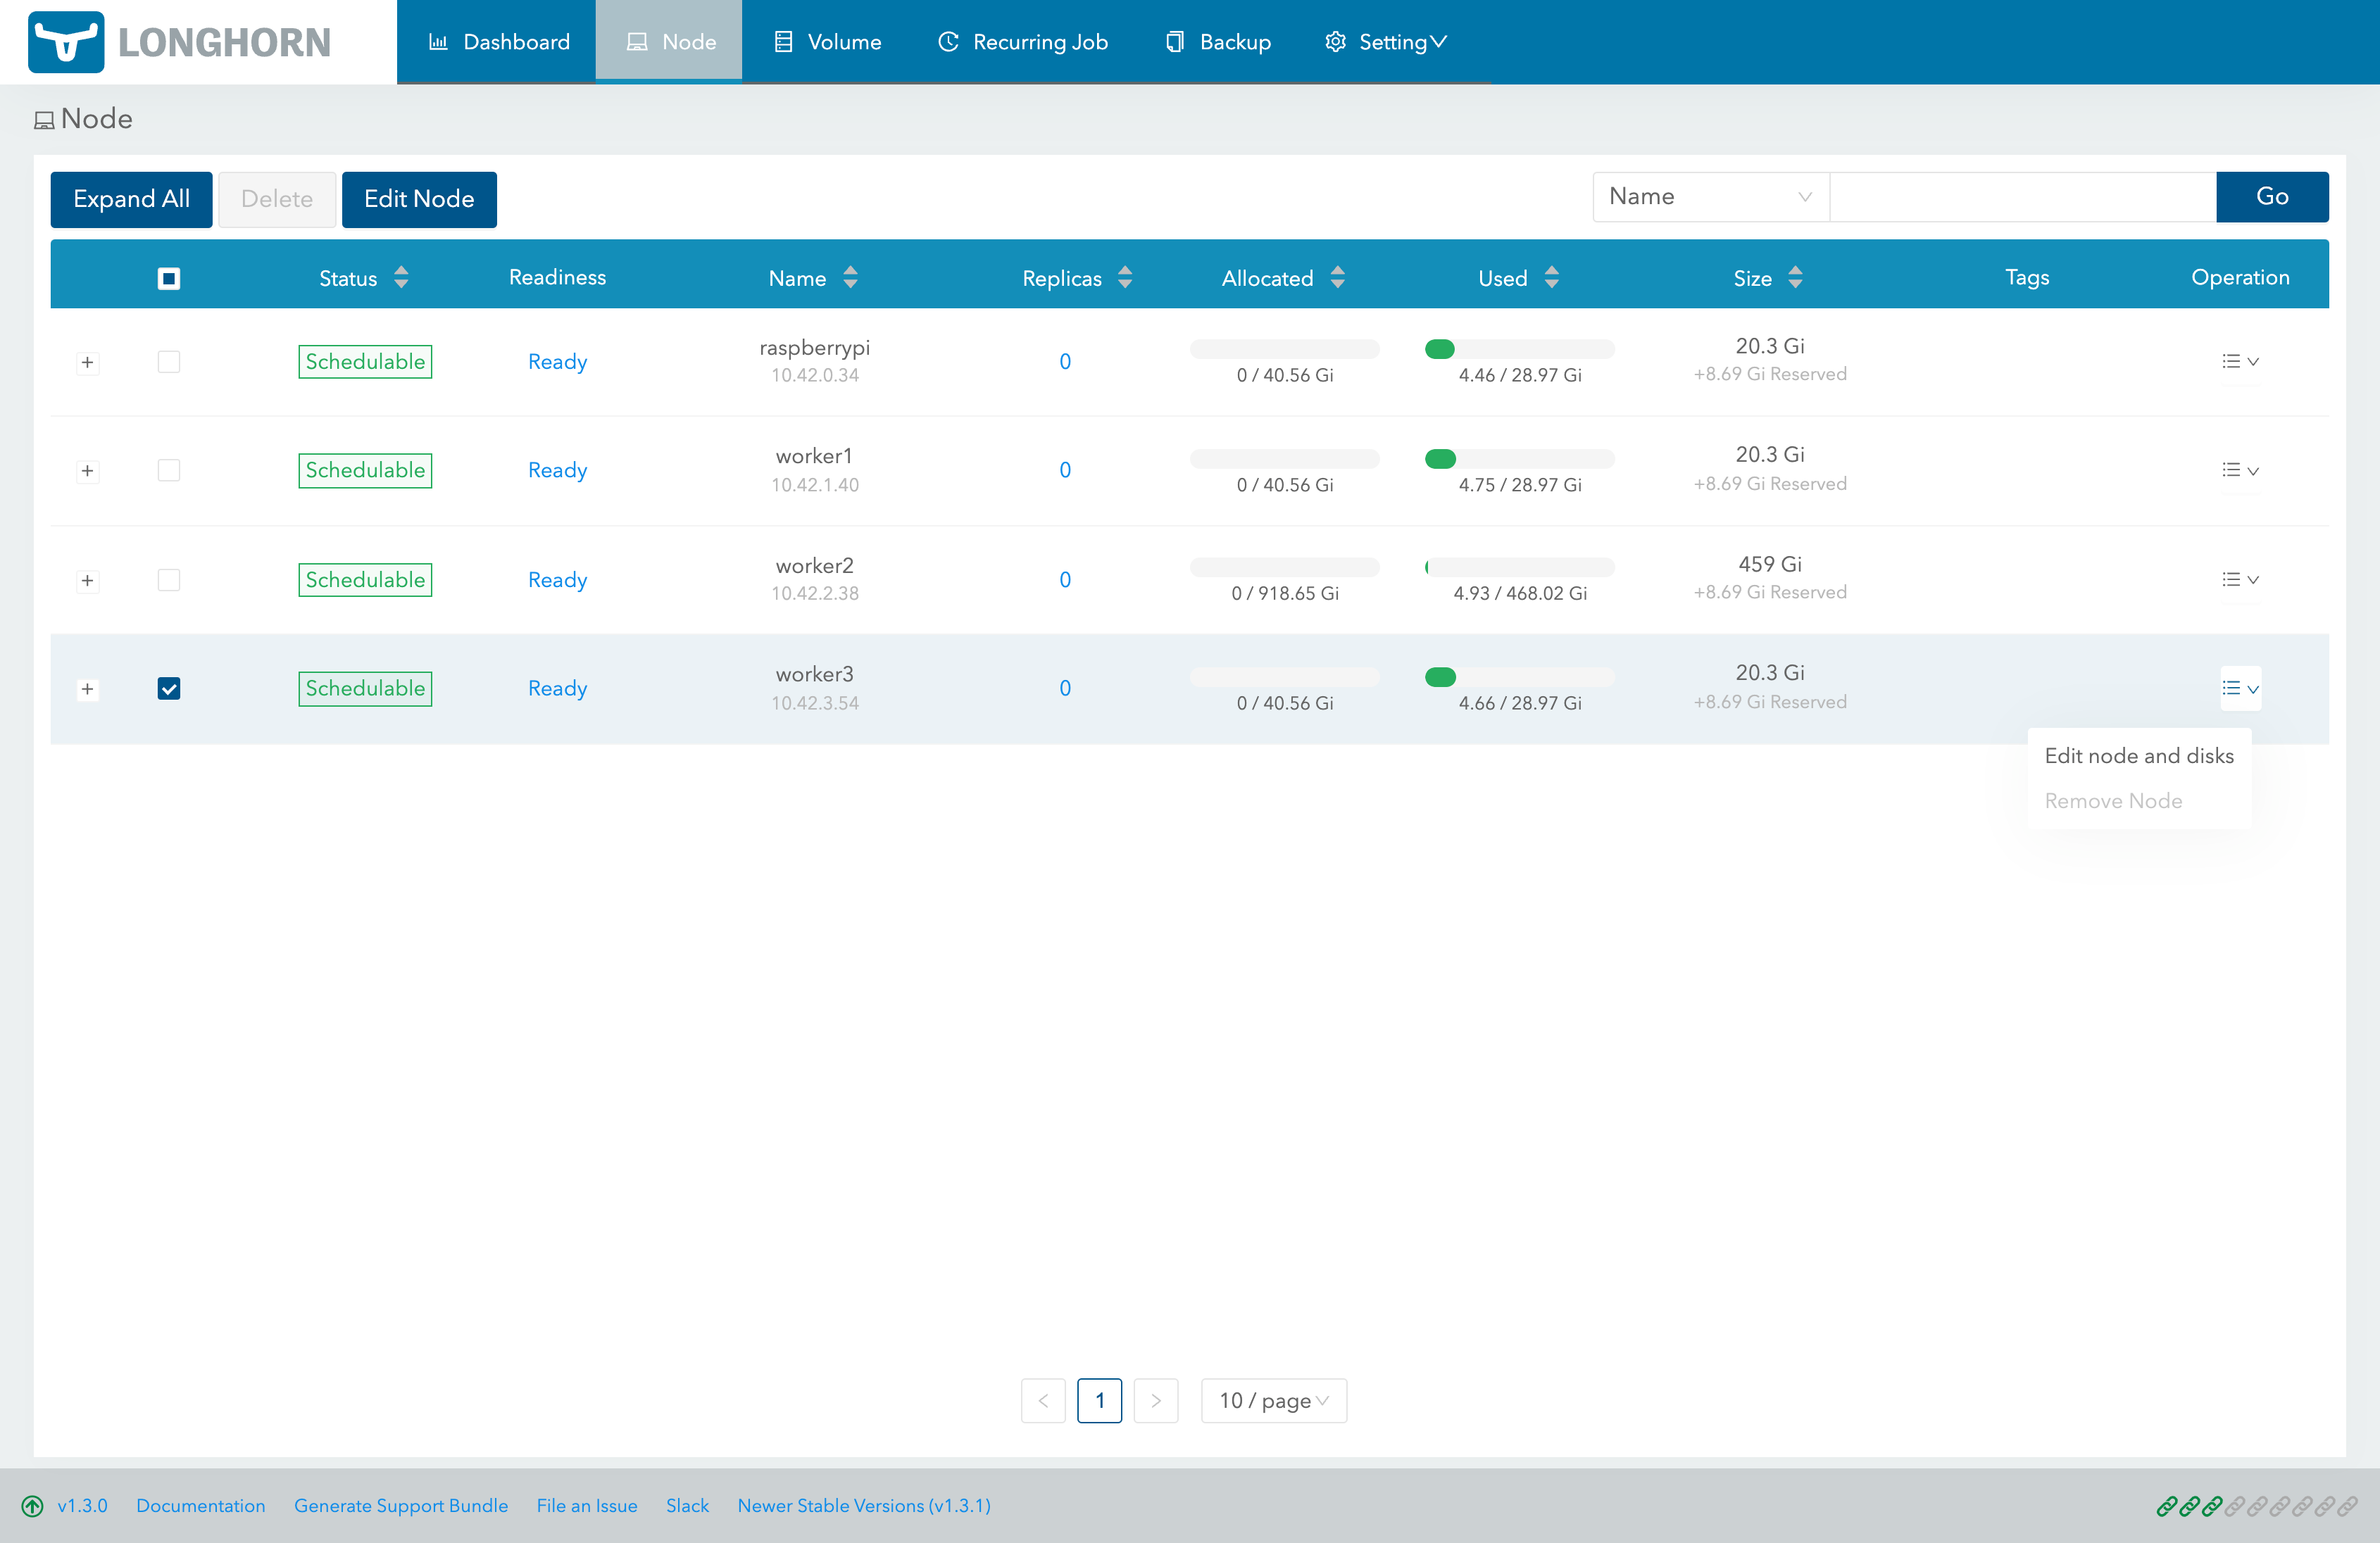
Task: Sort by Replicas column sort arrows
Action: pos(1125,277)
